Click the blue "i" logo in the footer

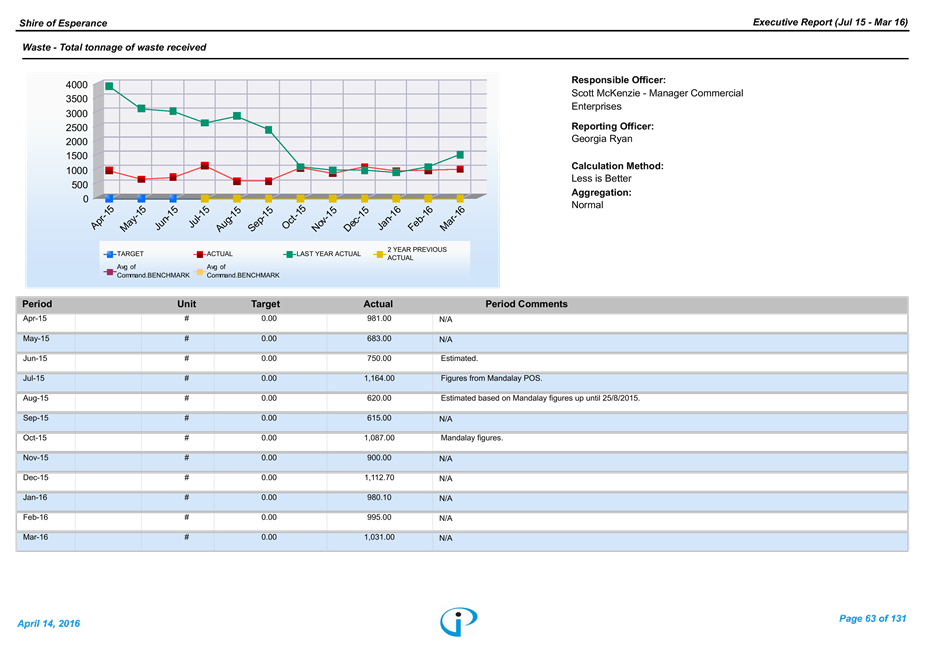coord(459,621)
